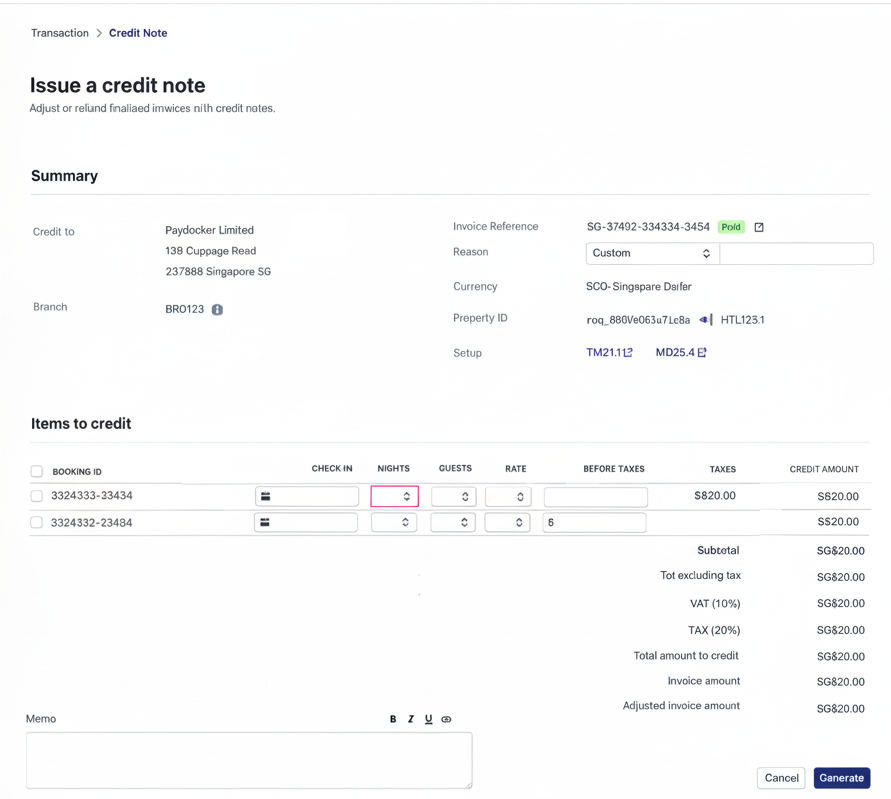The width and height of the screenshot is (891, 799).
Task: Click the Generate button
Action: click(x=841, y=778)
